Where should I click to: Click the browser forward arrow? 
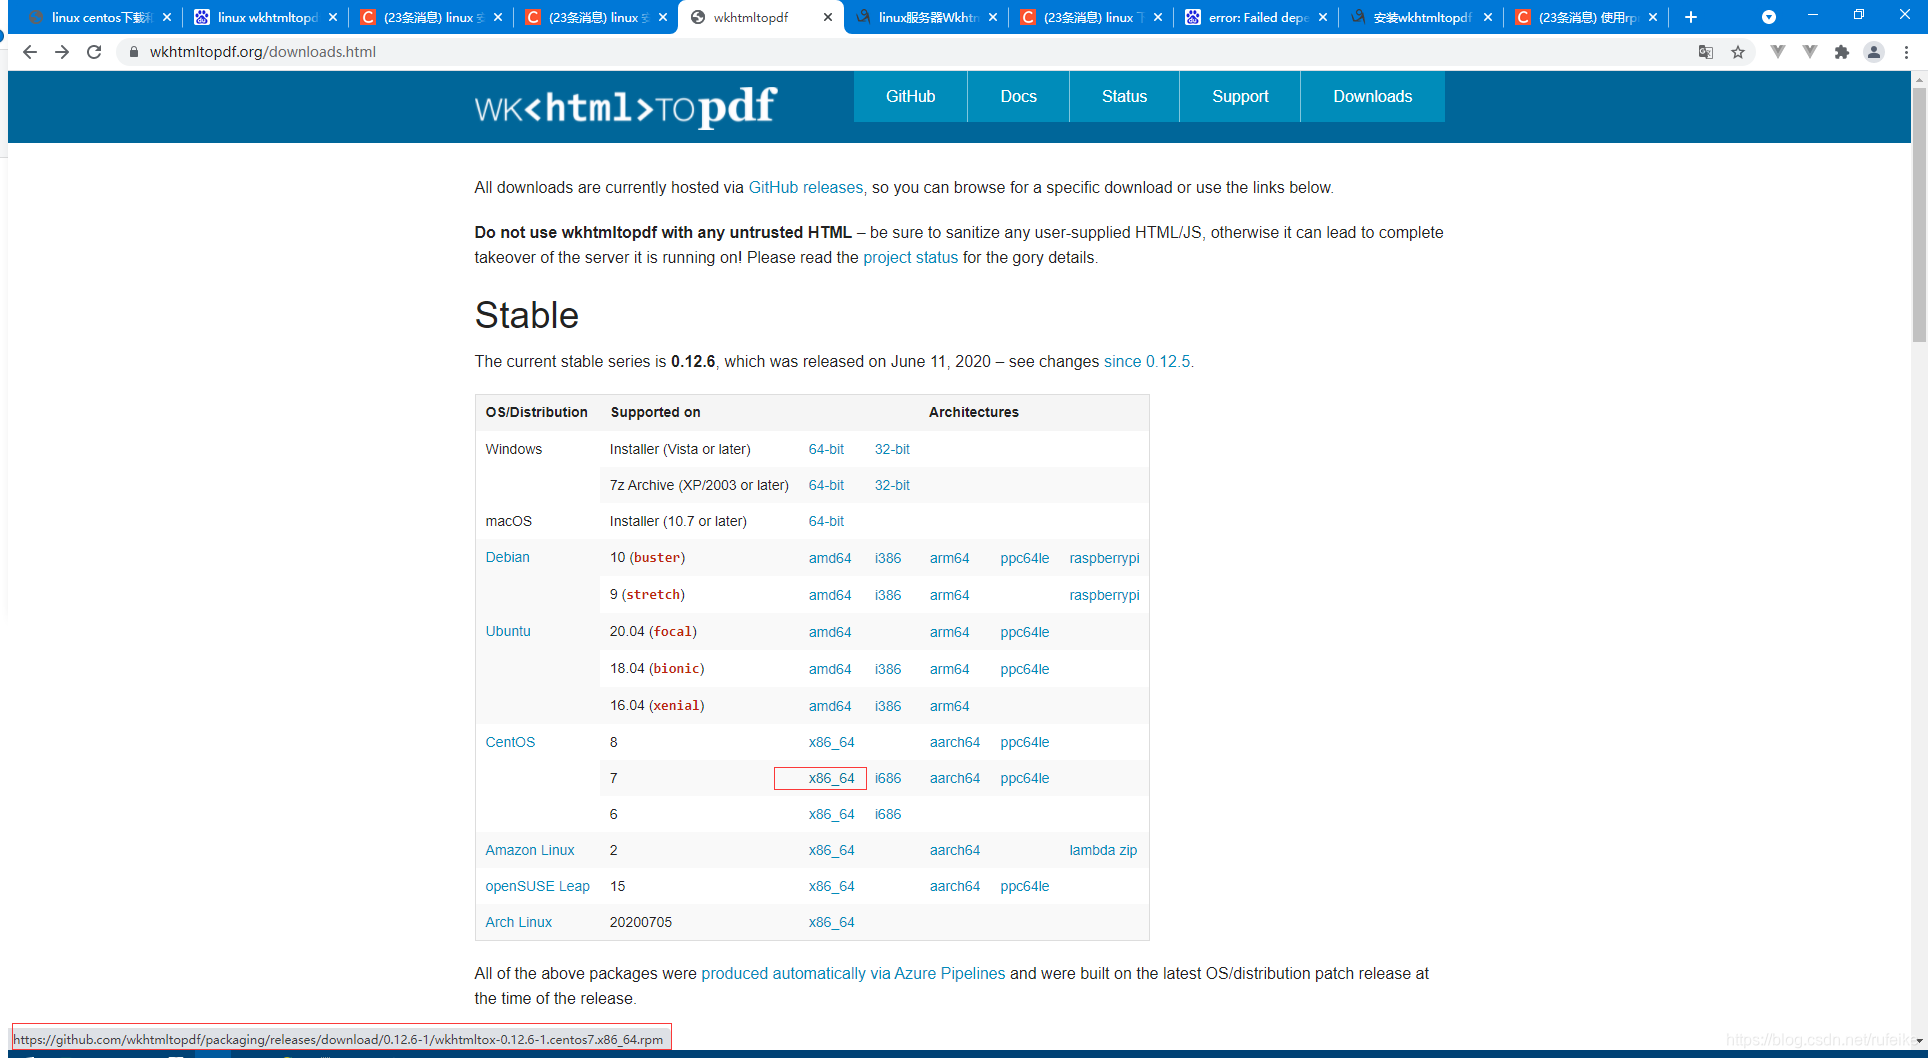pos(62,52)
